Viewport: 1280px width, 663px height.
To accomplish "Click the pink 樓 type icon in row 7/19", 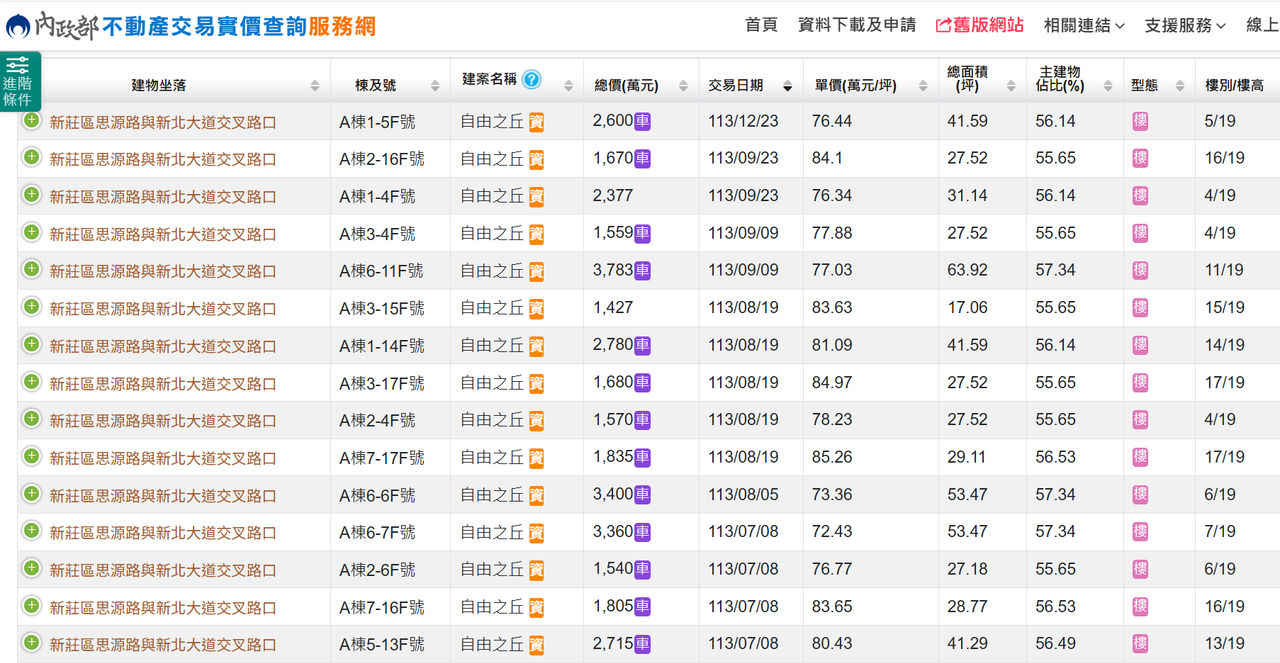I will pyautogui.click(x=1140, y=532).
